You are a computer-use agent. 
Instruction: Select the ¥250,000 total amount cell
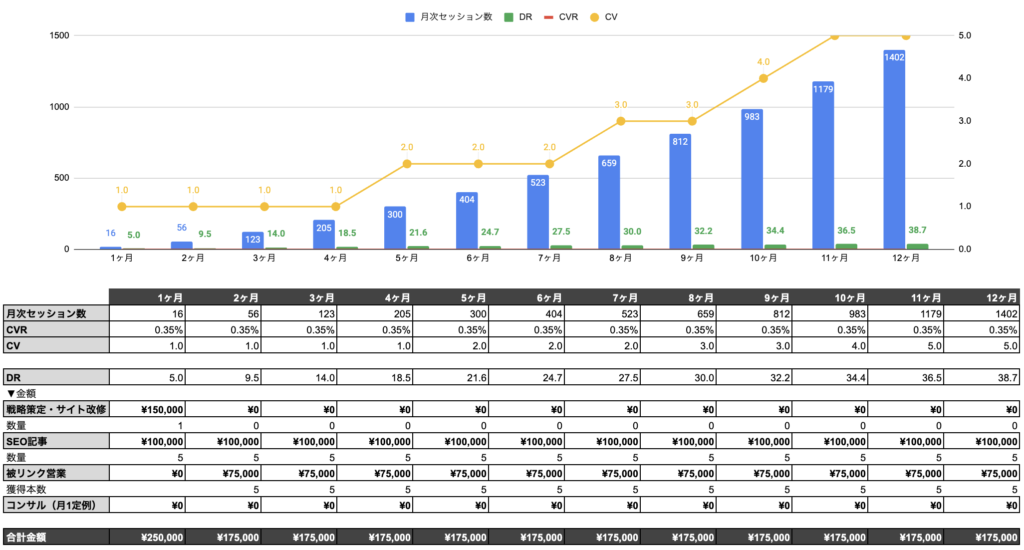[x=146, y=538]
